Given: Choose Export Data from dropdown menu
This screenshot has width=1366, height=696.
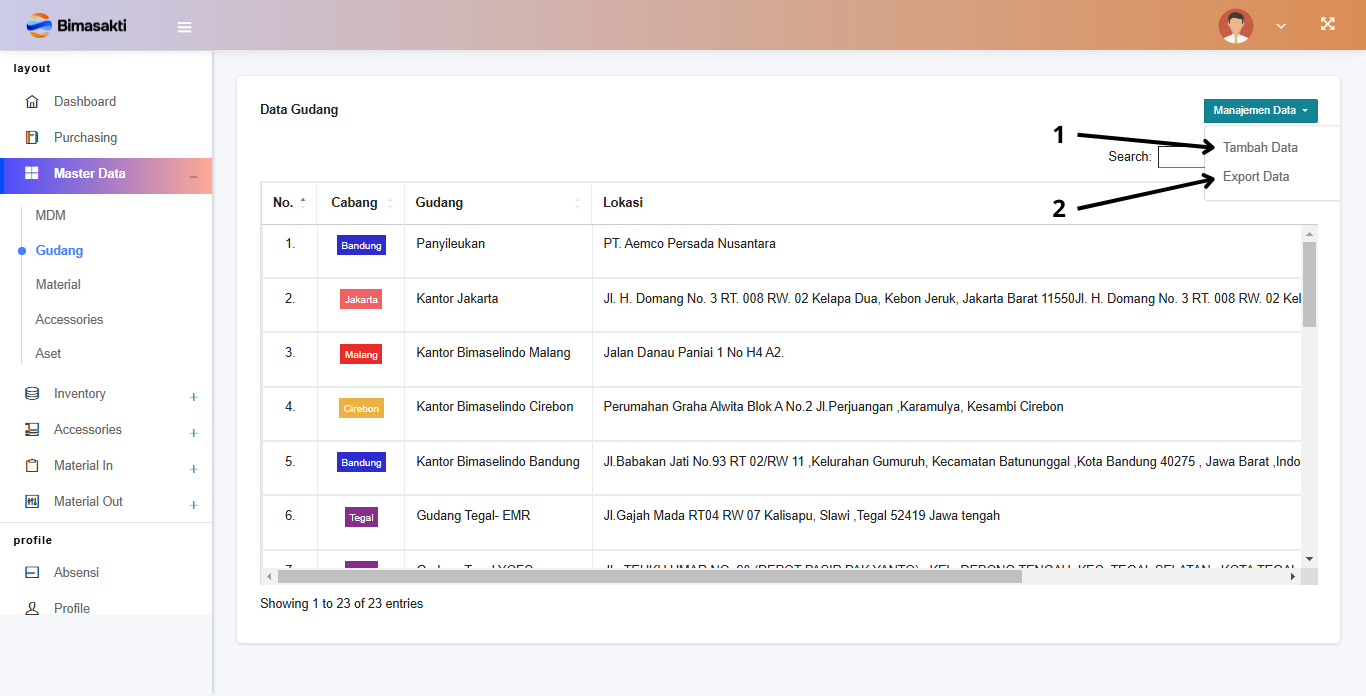Looking at the screenshot, I should coord(1256,177).
